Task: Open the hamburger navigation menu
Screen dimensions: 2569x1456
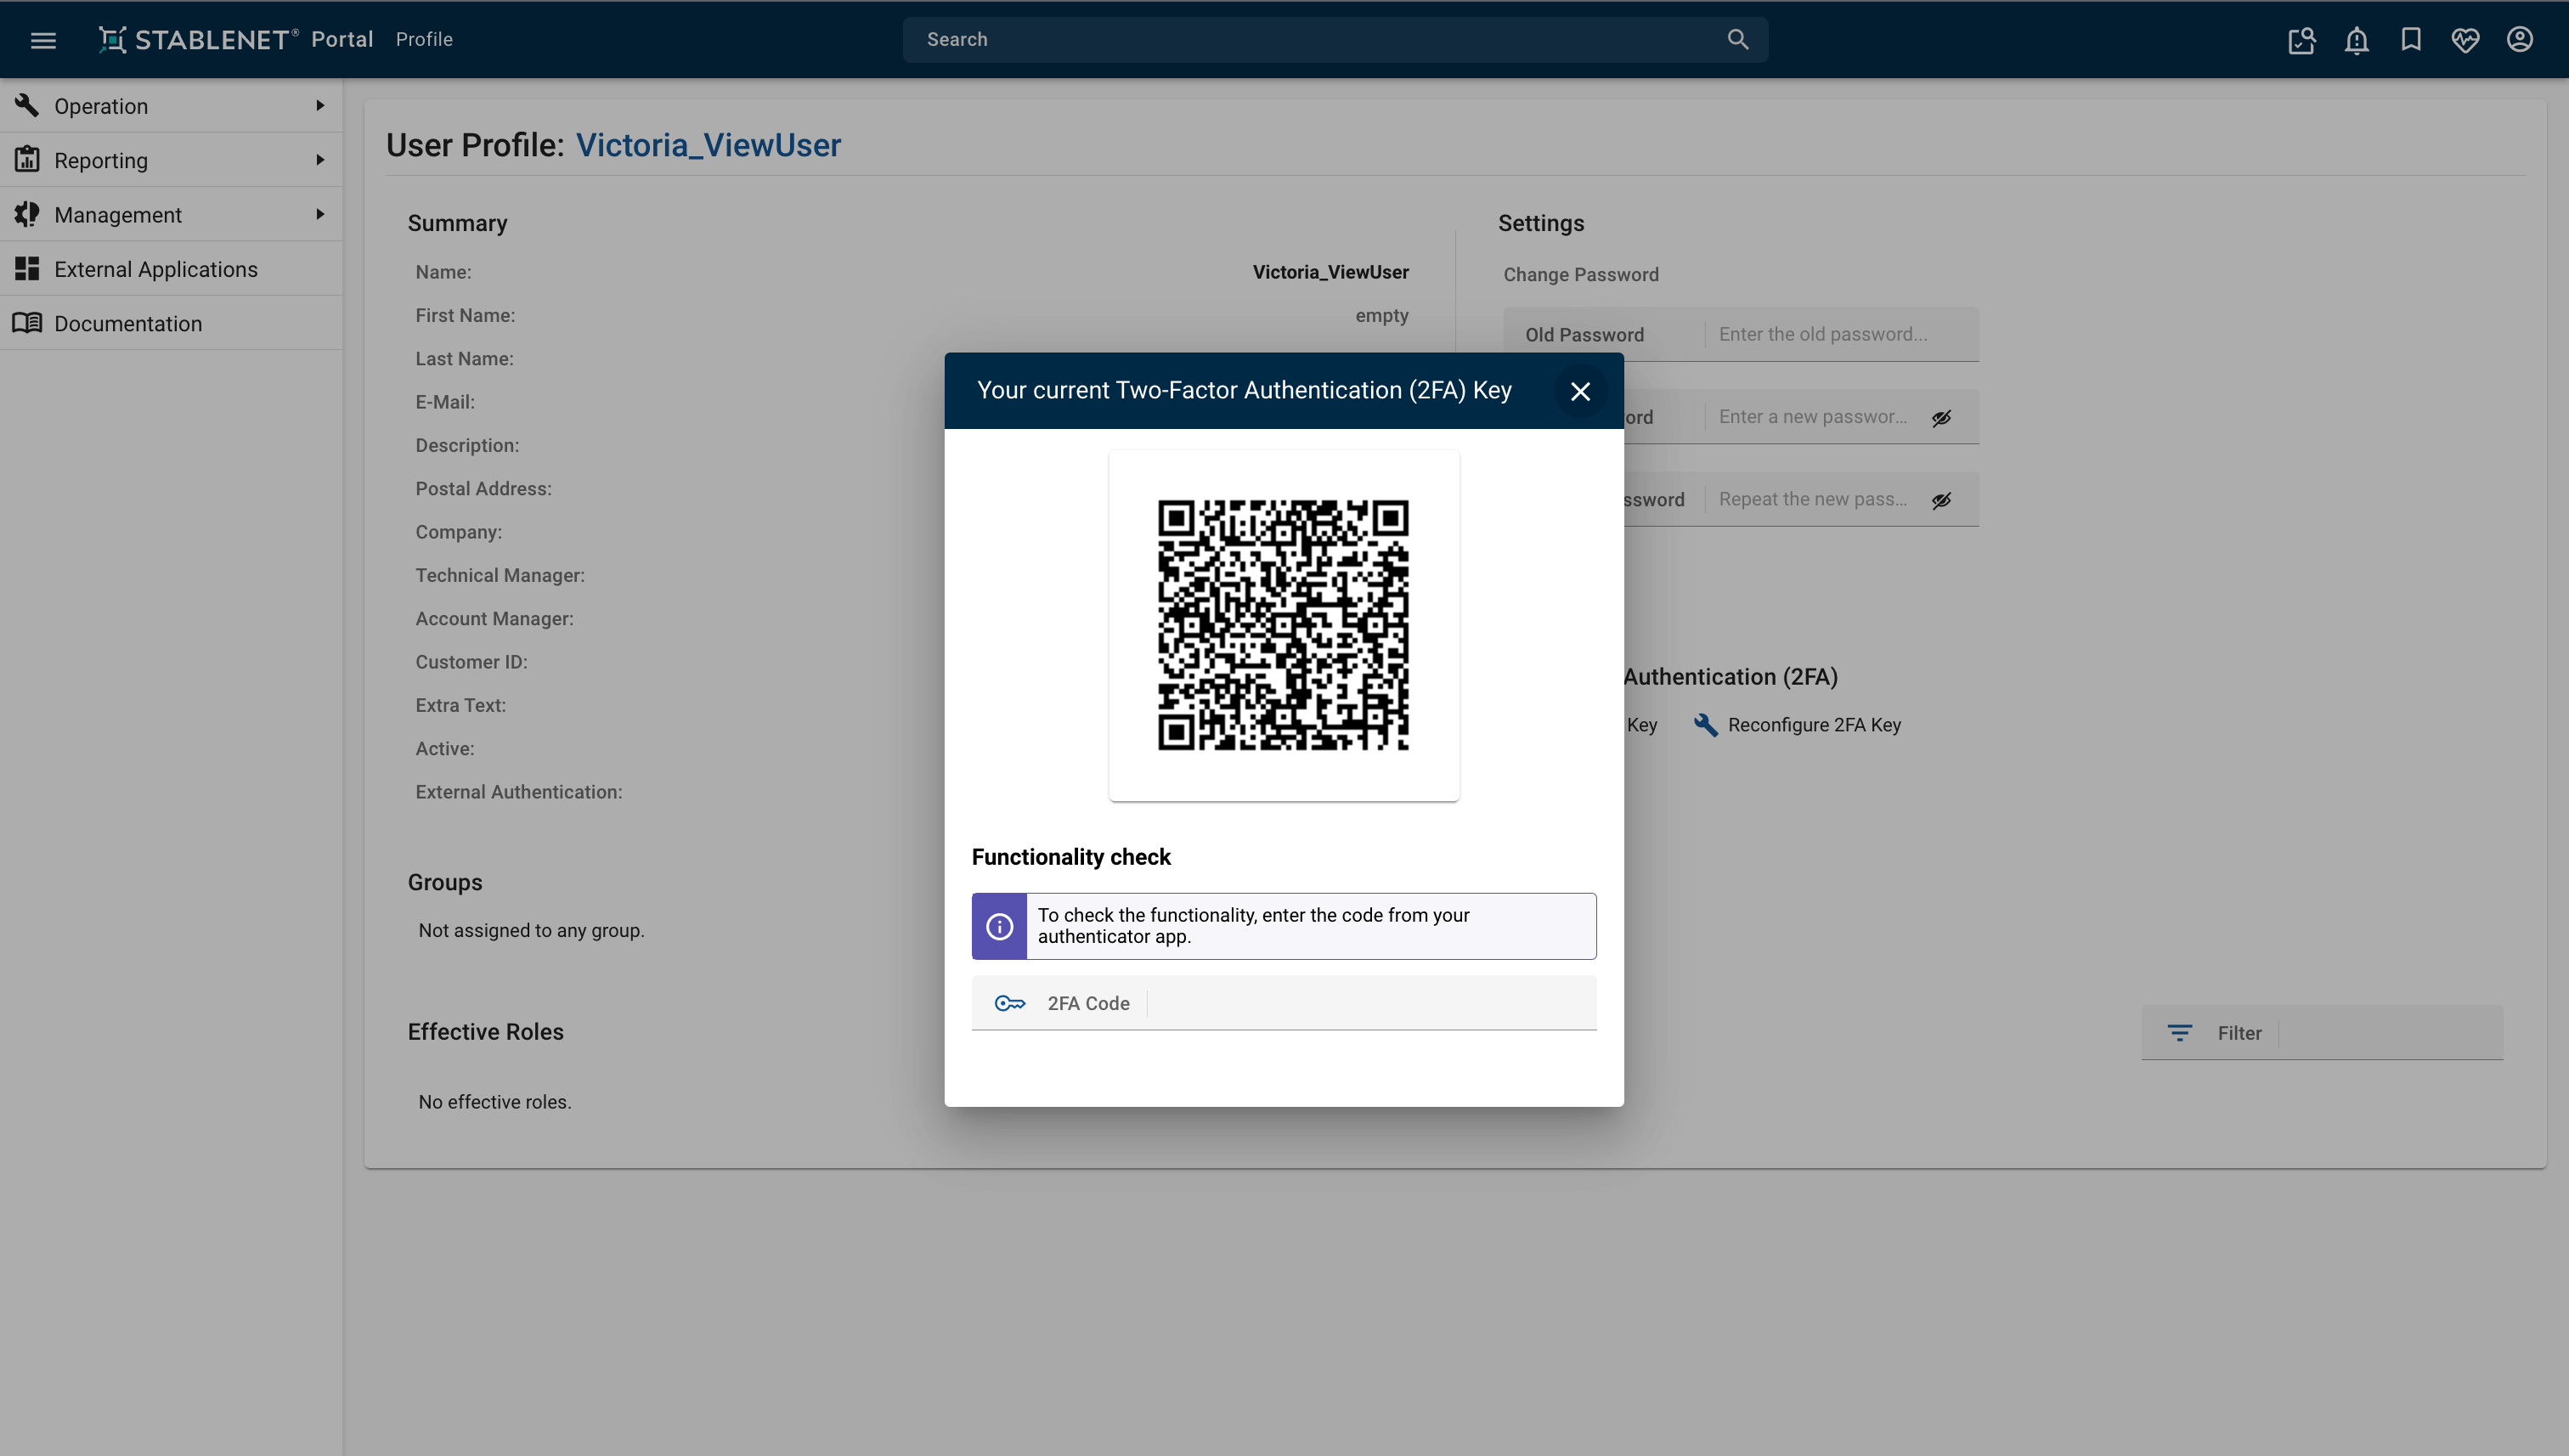Action: [43, 40]
